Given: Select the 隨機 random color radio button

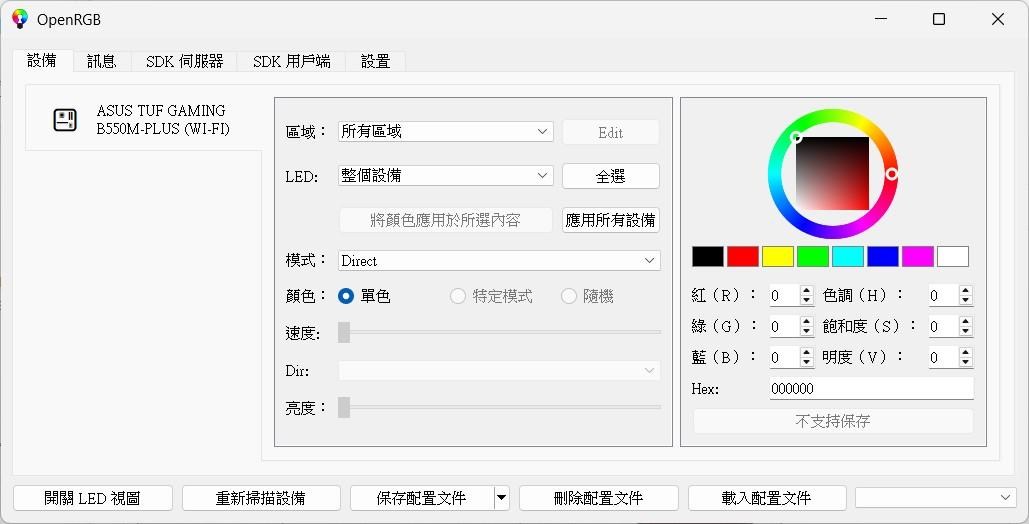Looking at the screenshot, I should [569, 296].
